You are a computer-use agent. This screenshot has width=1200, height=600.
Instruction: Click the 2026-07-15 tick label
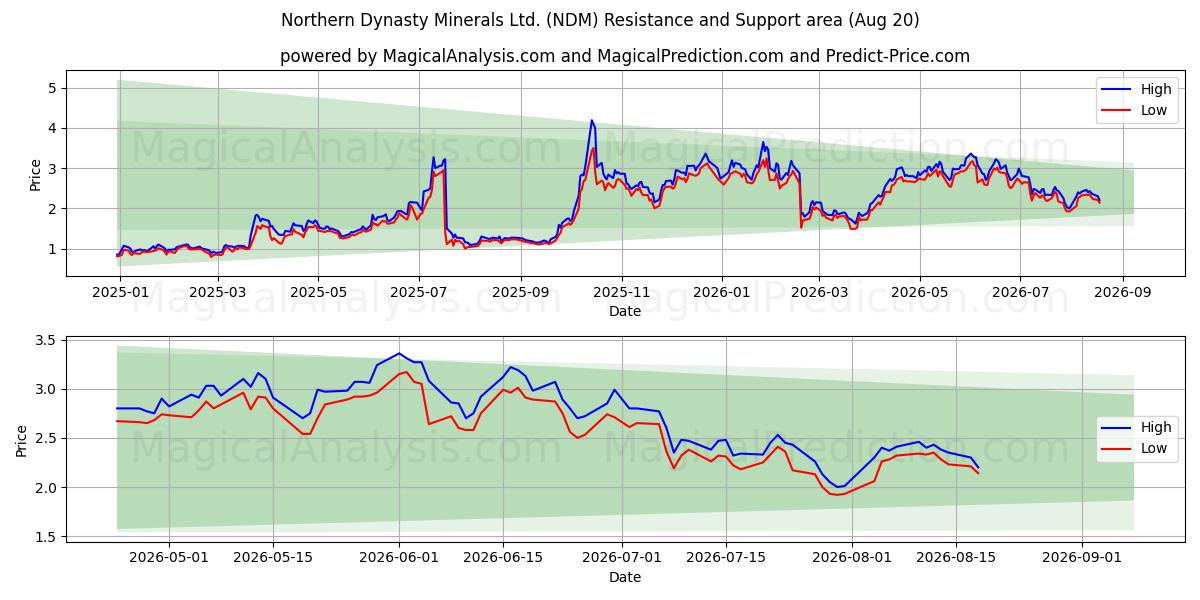[x=726, y=556]
